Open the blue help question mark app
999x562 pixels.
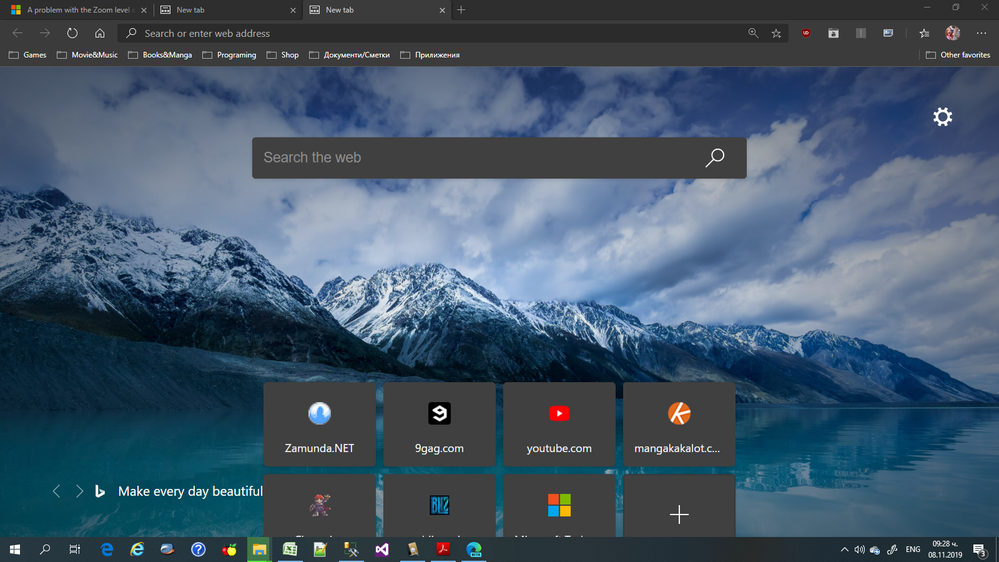pyautogui.click(x=198, y=549)
